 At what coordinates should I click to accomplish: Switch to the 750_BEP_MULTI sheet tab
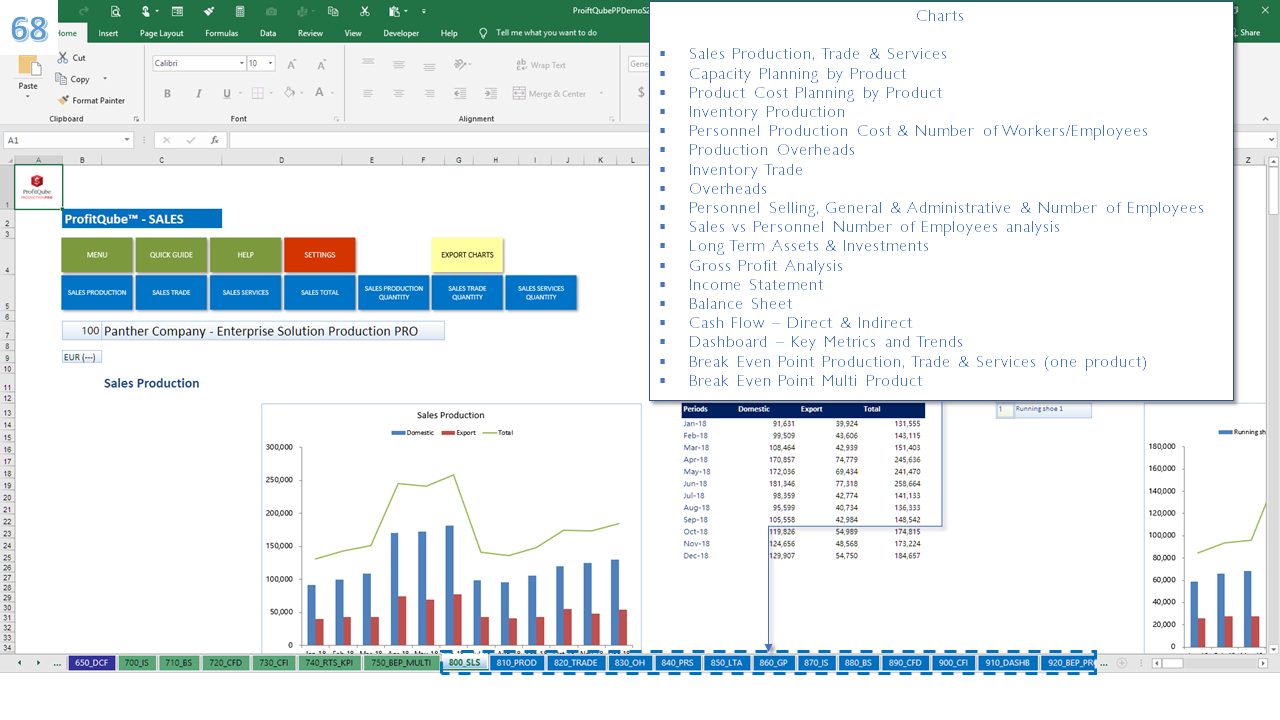[x=400, y=662]
